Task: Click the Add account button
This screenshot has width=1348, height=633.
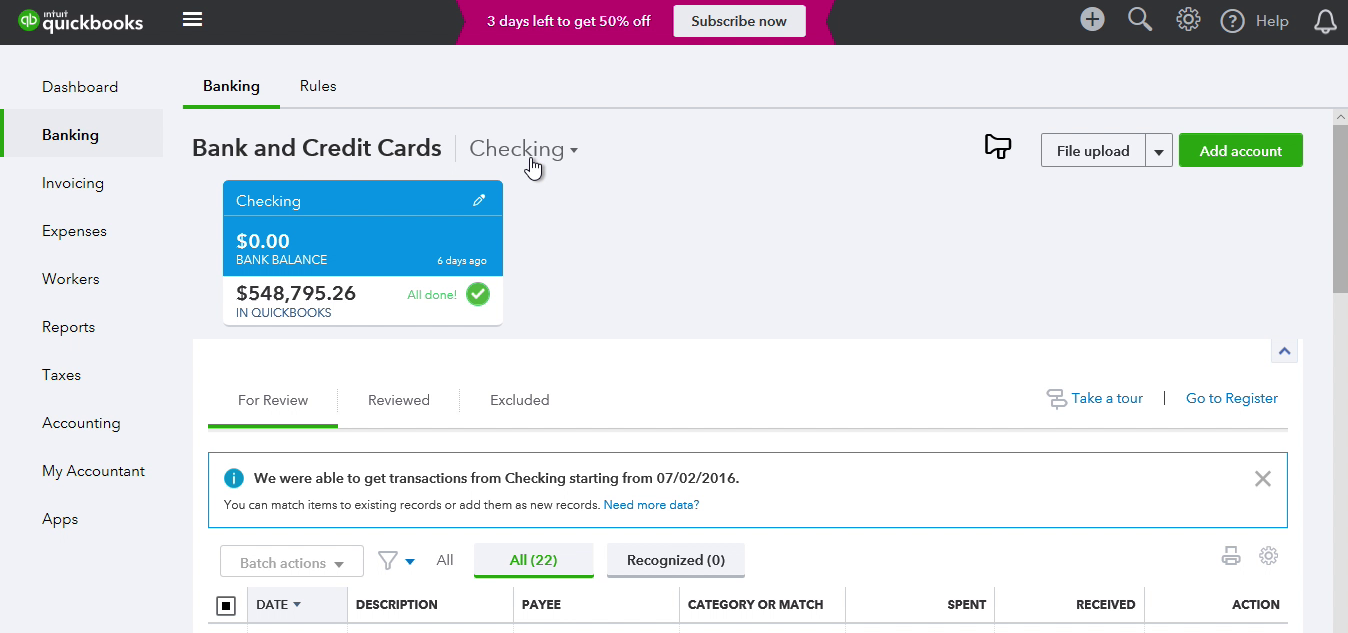Action: click(x=1240, y=151)
